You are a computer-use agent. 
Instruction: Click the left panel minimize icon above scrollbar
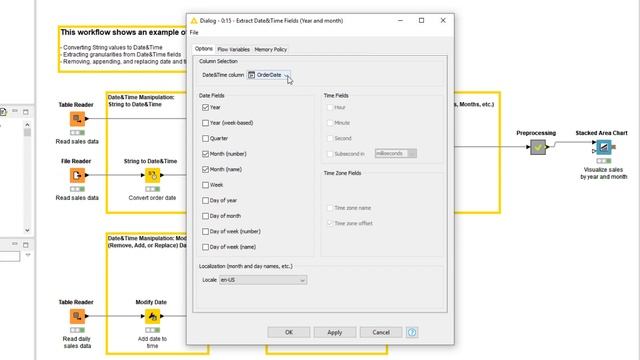15,111
